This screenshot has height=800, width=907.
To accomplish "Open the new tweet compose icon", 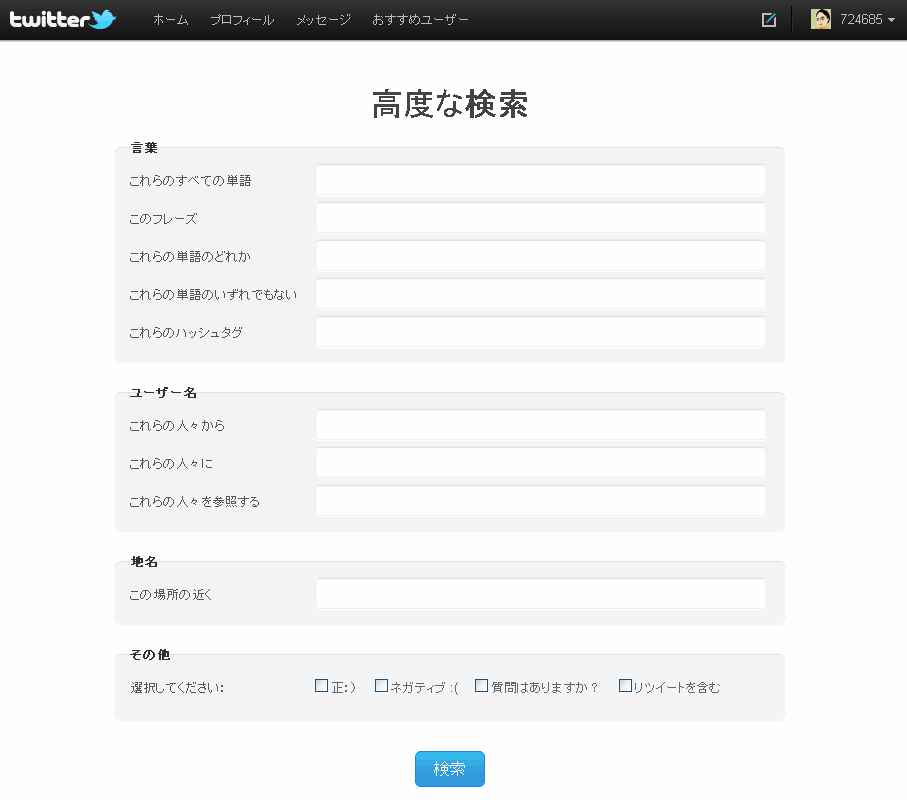I will (x=768, y=19).
